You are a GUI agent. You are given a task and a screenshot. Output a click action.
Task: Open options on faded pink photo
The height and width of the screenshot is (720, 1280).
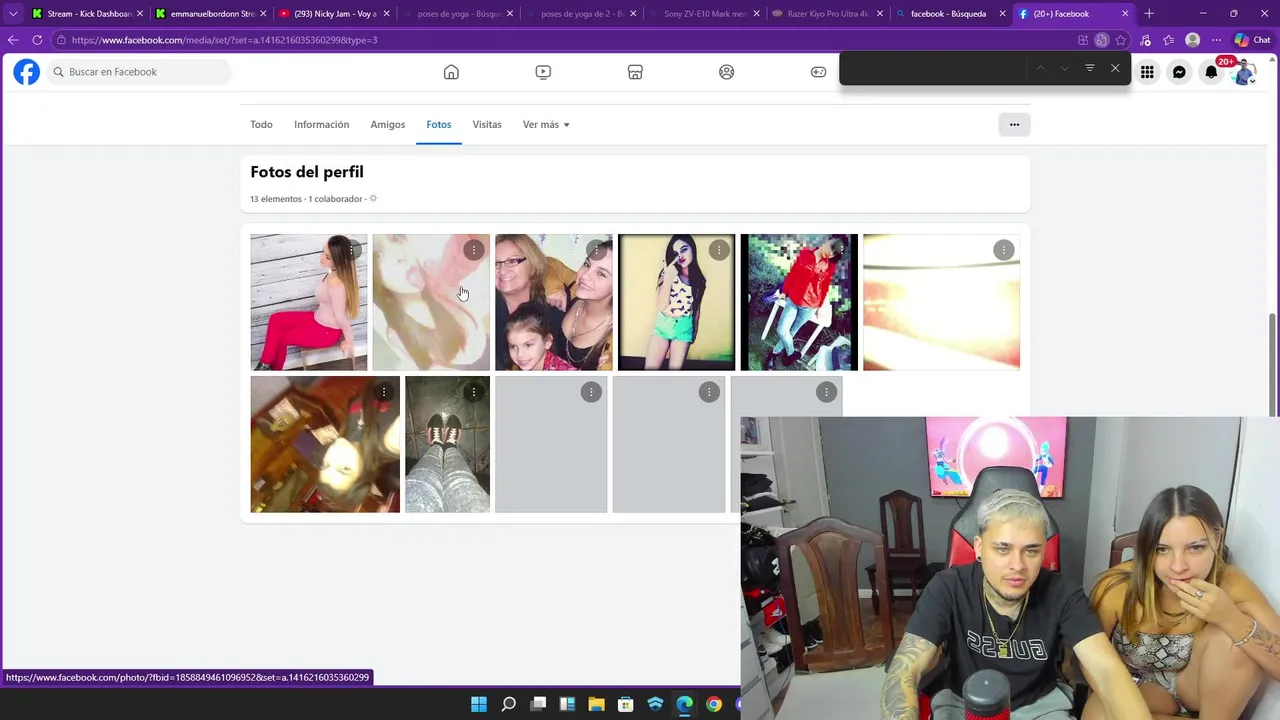(x=473, y=250)
